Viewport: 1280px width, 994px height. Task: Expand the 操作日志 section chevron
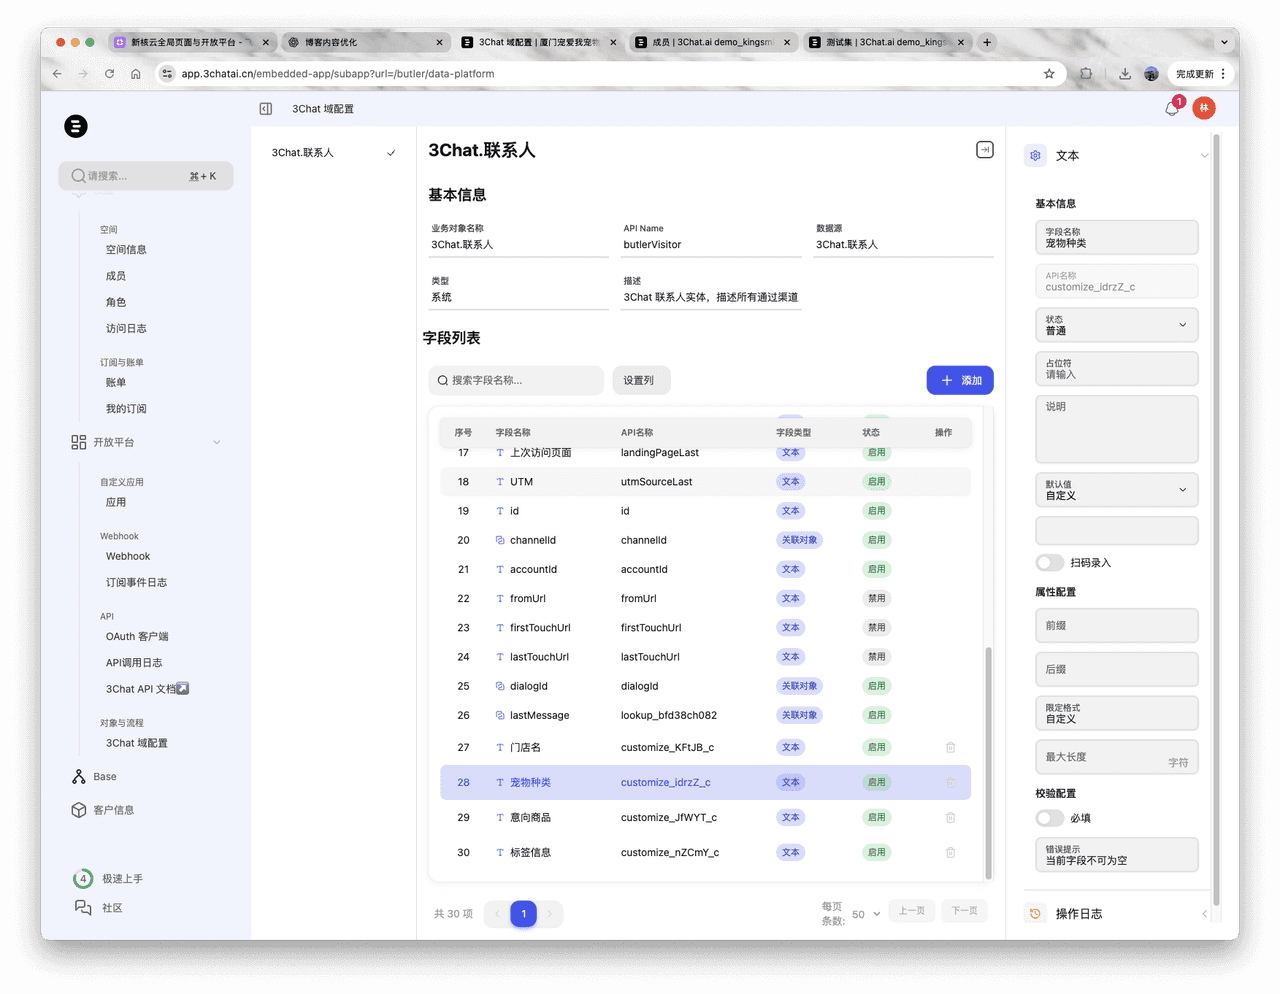[1204, 914]
